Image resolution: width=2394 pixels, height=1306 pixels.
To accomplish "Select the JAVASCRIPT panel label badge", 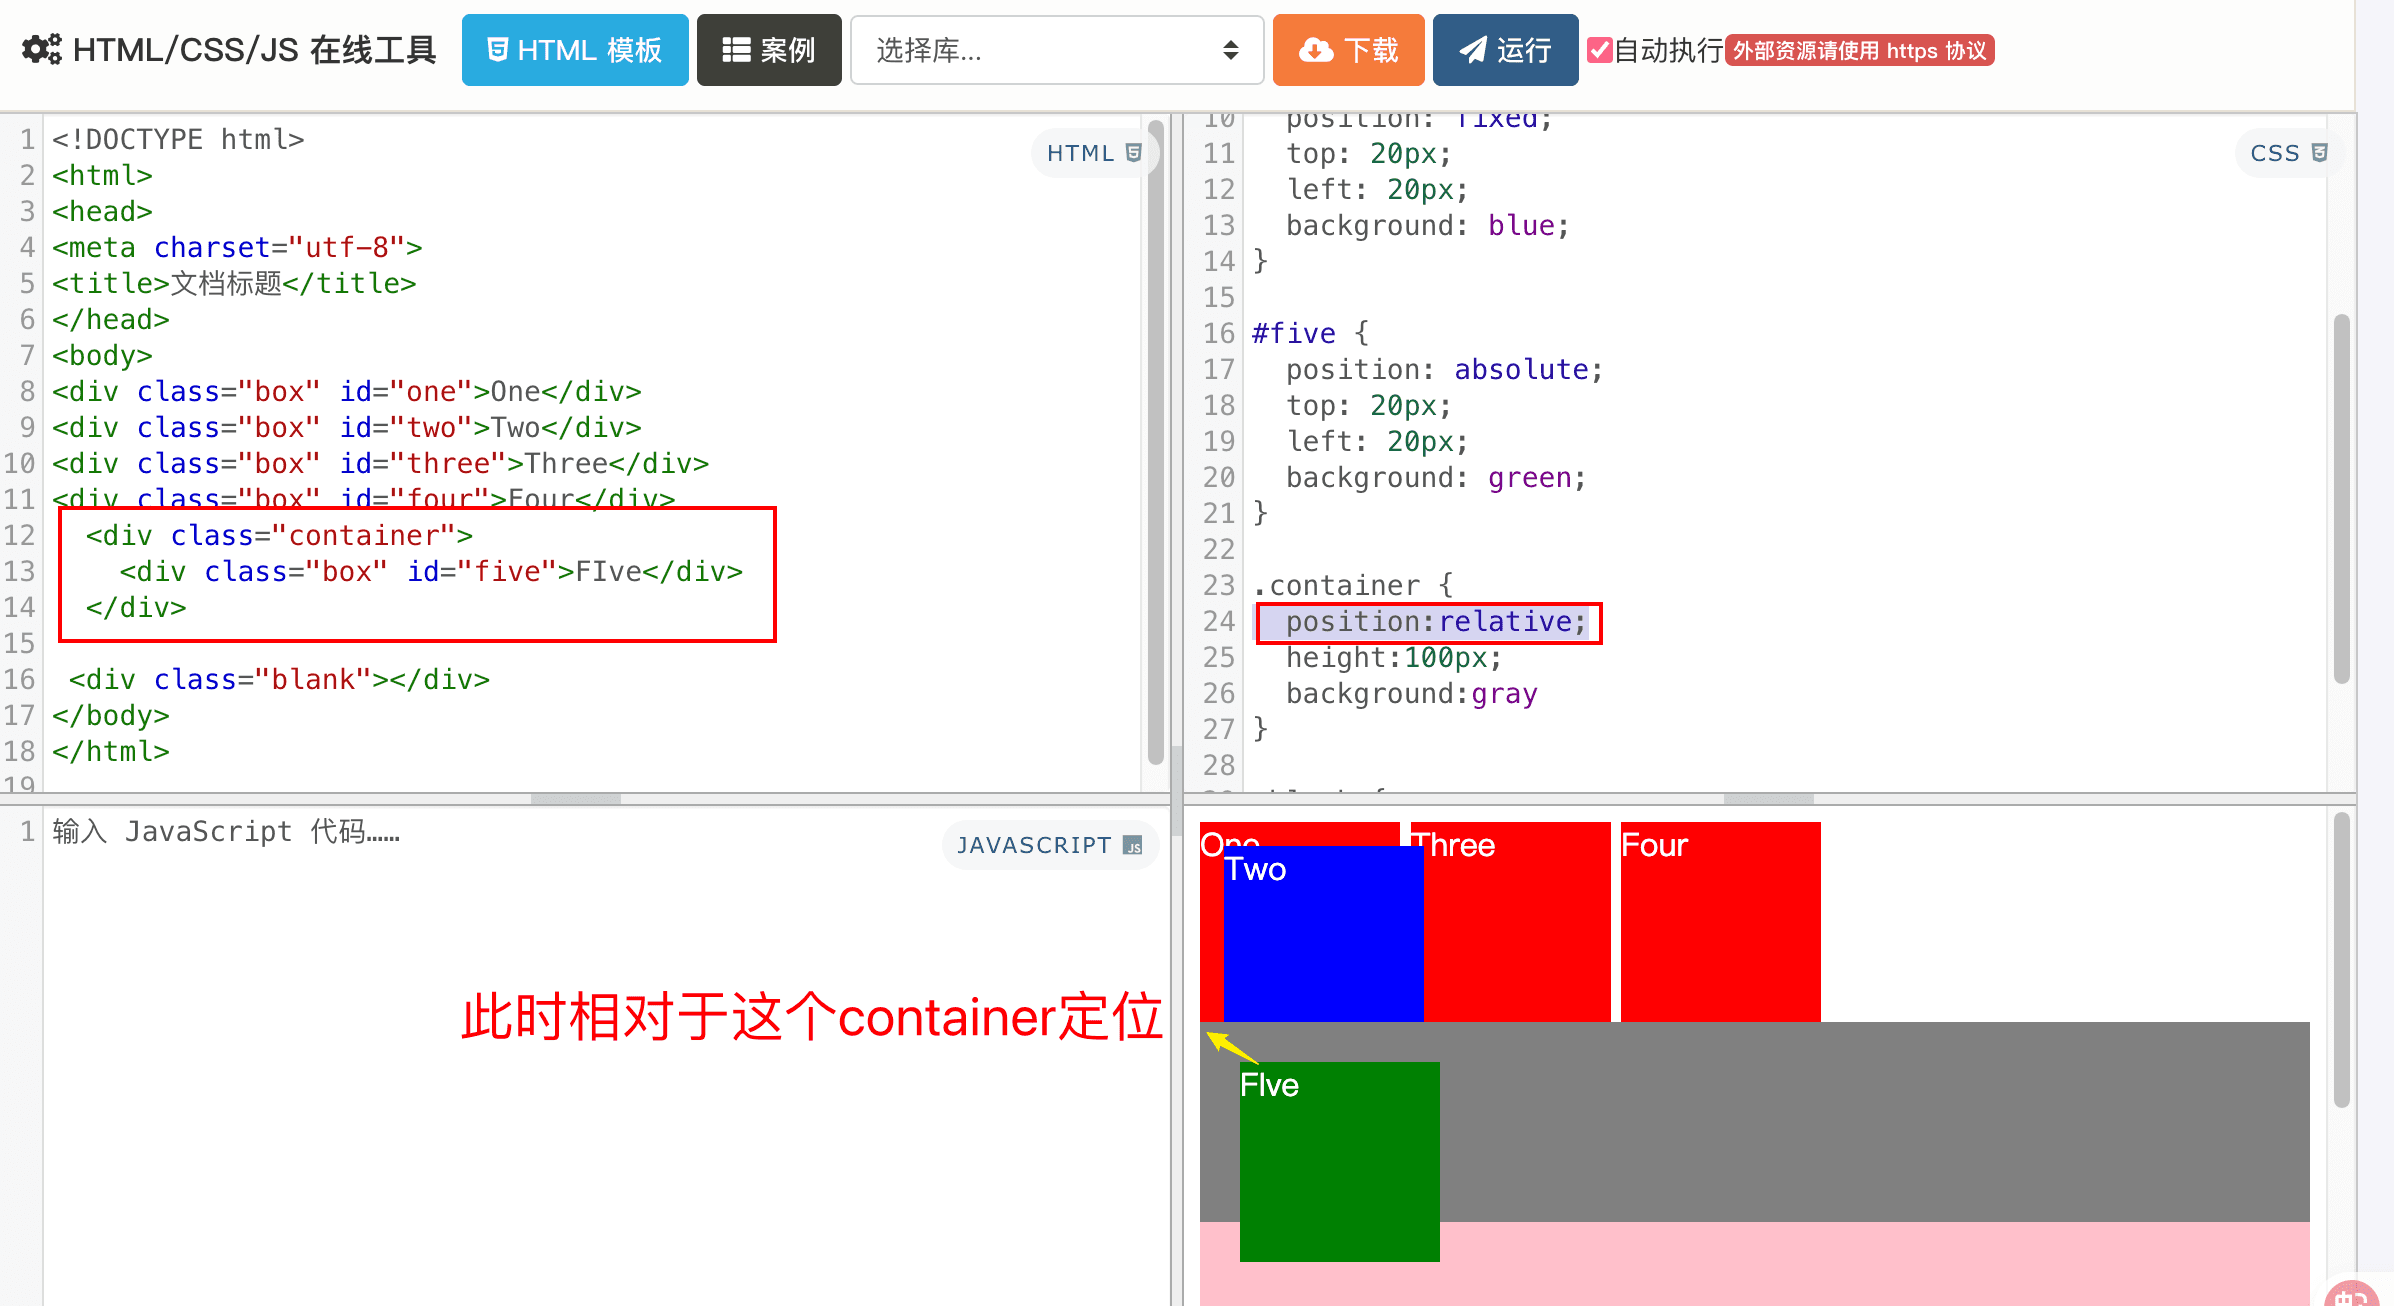I will coord(1050,846).
